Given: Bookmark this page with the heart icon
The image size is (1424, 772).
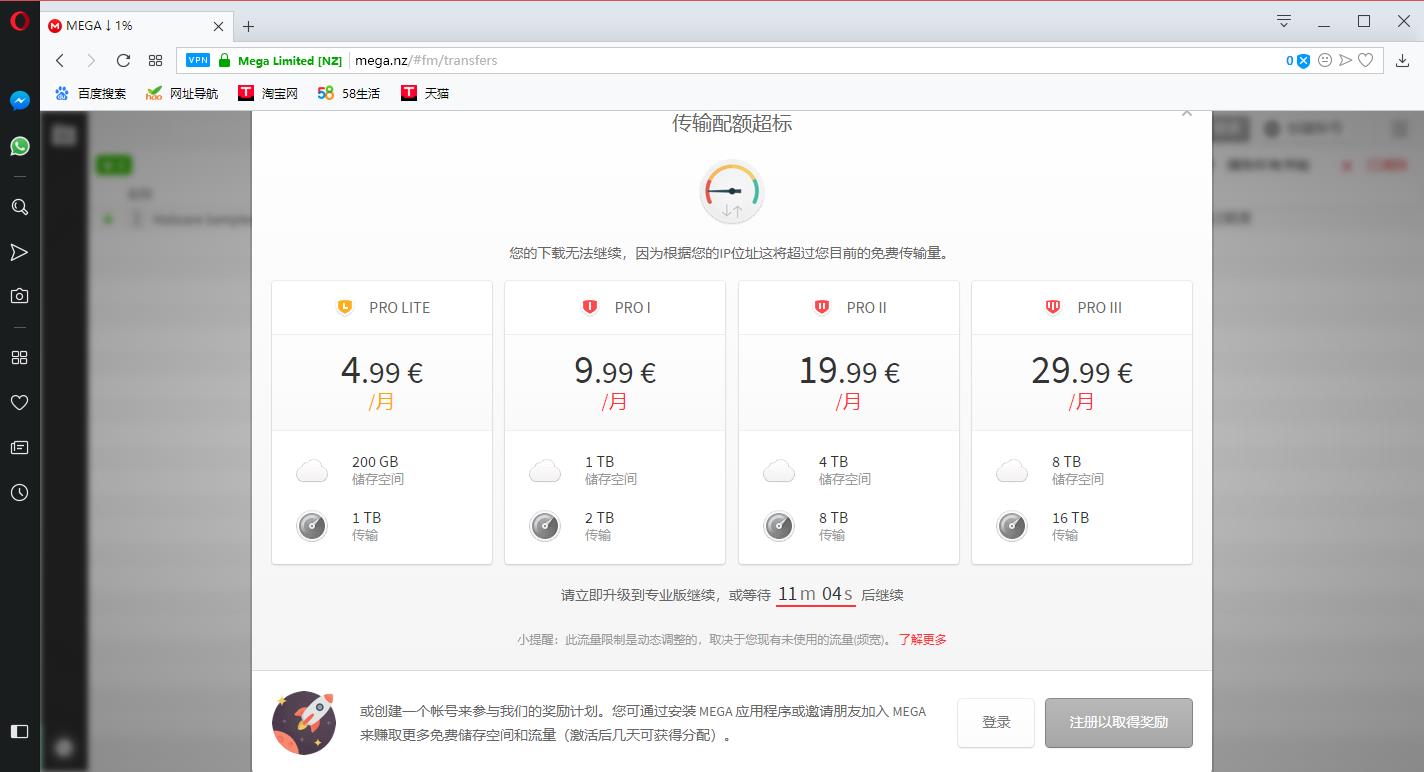Looking at the screenshot, I should pos(1365,60).
